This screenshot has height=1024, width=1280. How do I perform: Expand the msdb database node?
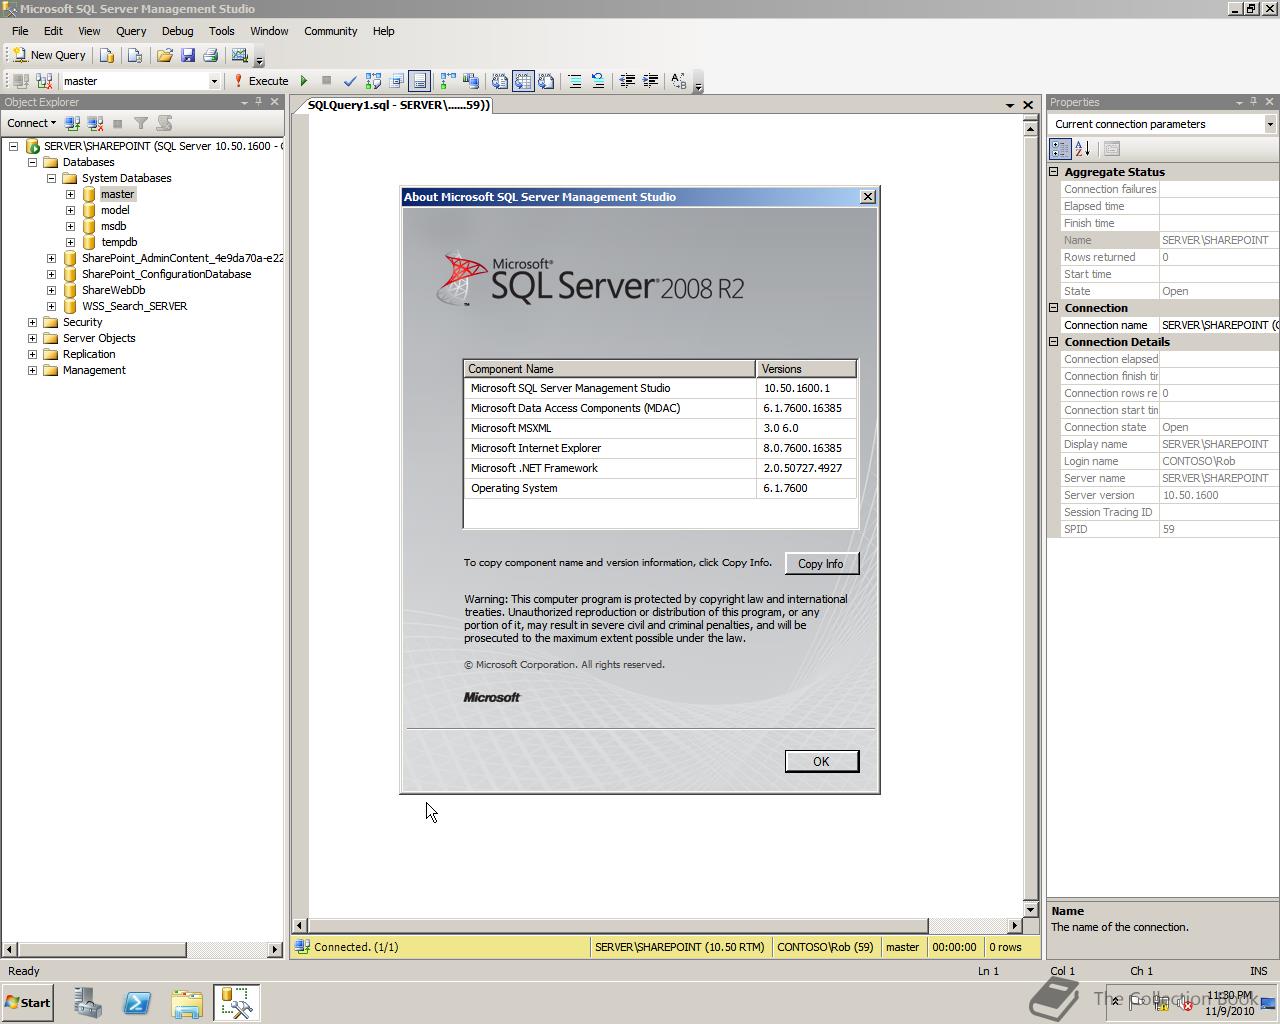coord(70,226)
